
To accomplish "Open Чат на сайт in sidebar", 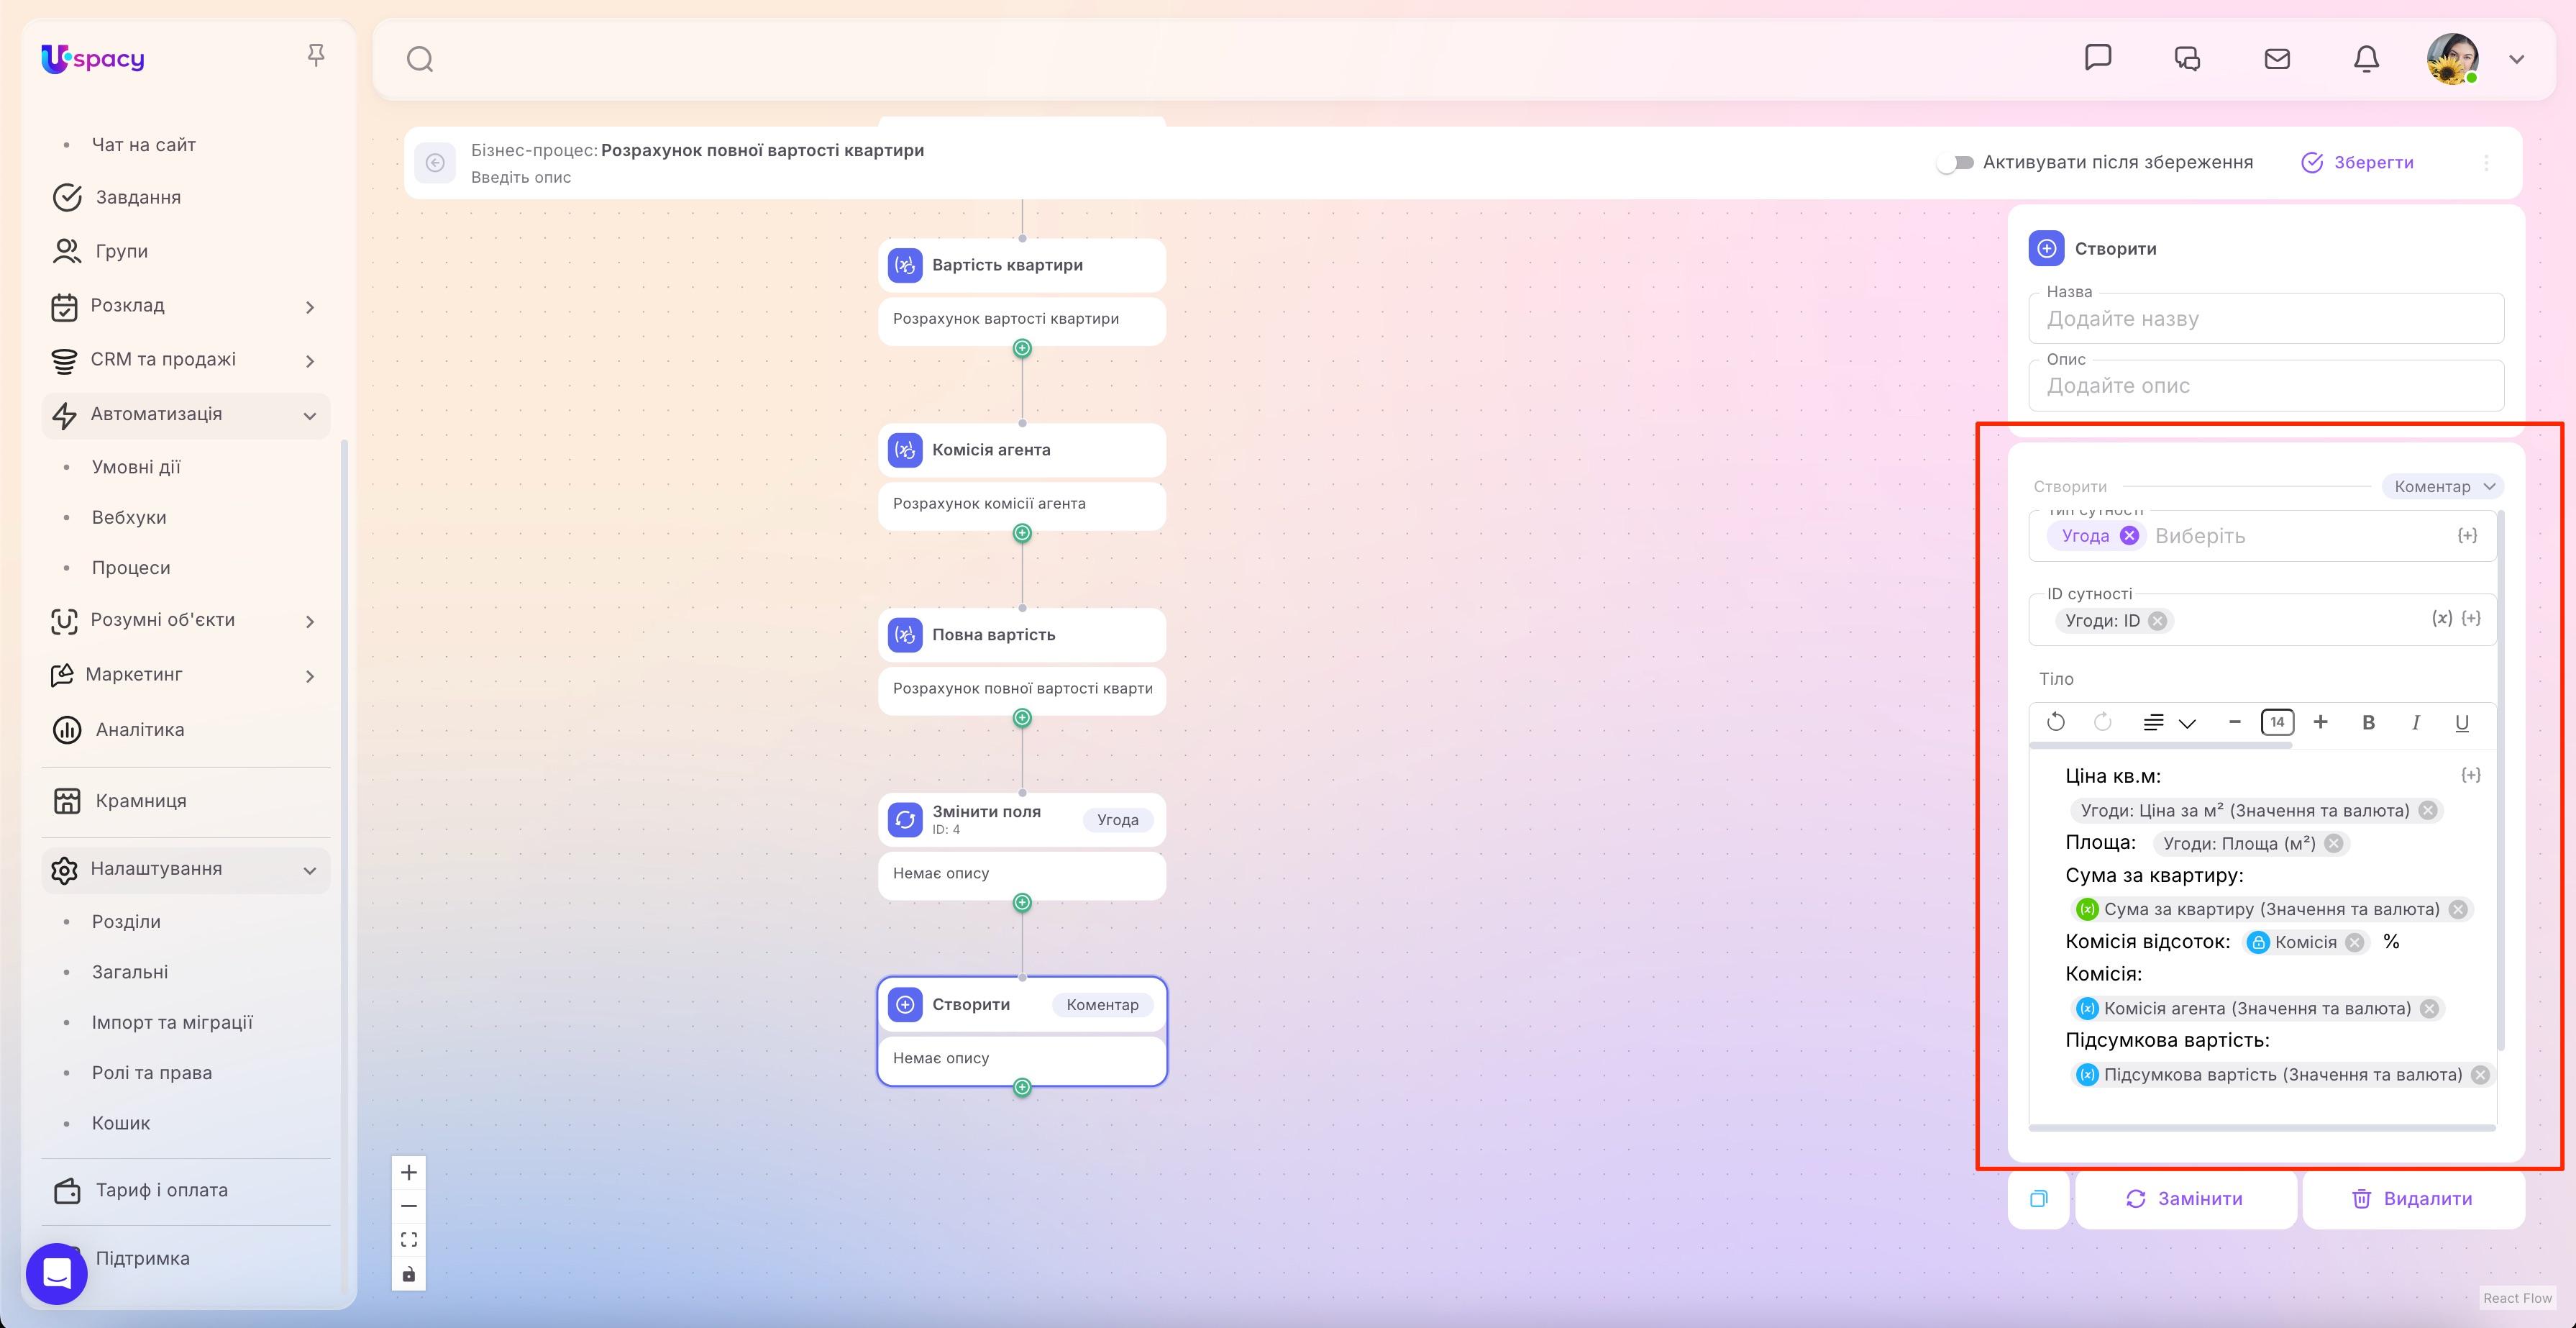I will pos(143,145).
